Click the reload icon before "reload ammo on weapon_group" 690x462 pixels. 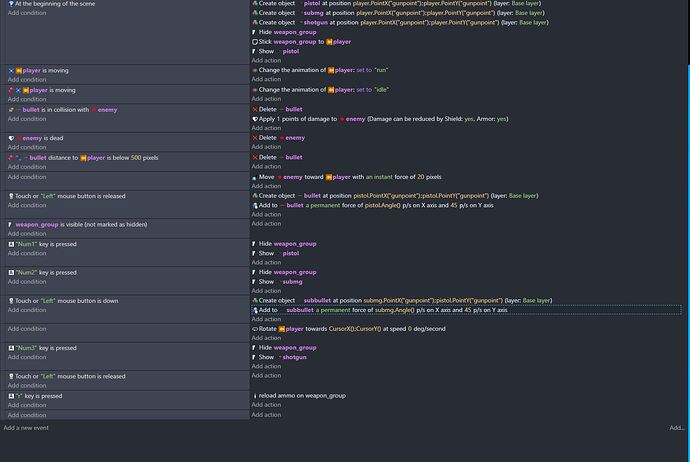point(256,396)
